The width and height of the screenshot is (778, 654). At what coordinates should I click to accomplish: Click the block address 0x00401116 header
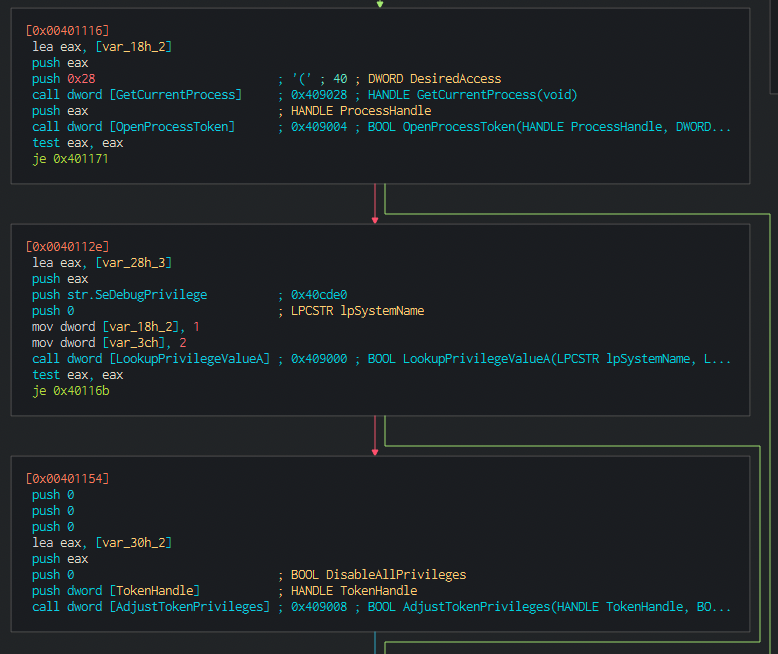[x=67, y=31]
